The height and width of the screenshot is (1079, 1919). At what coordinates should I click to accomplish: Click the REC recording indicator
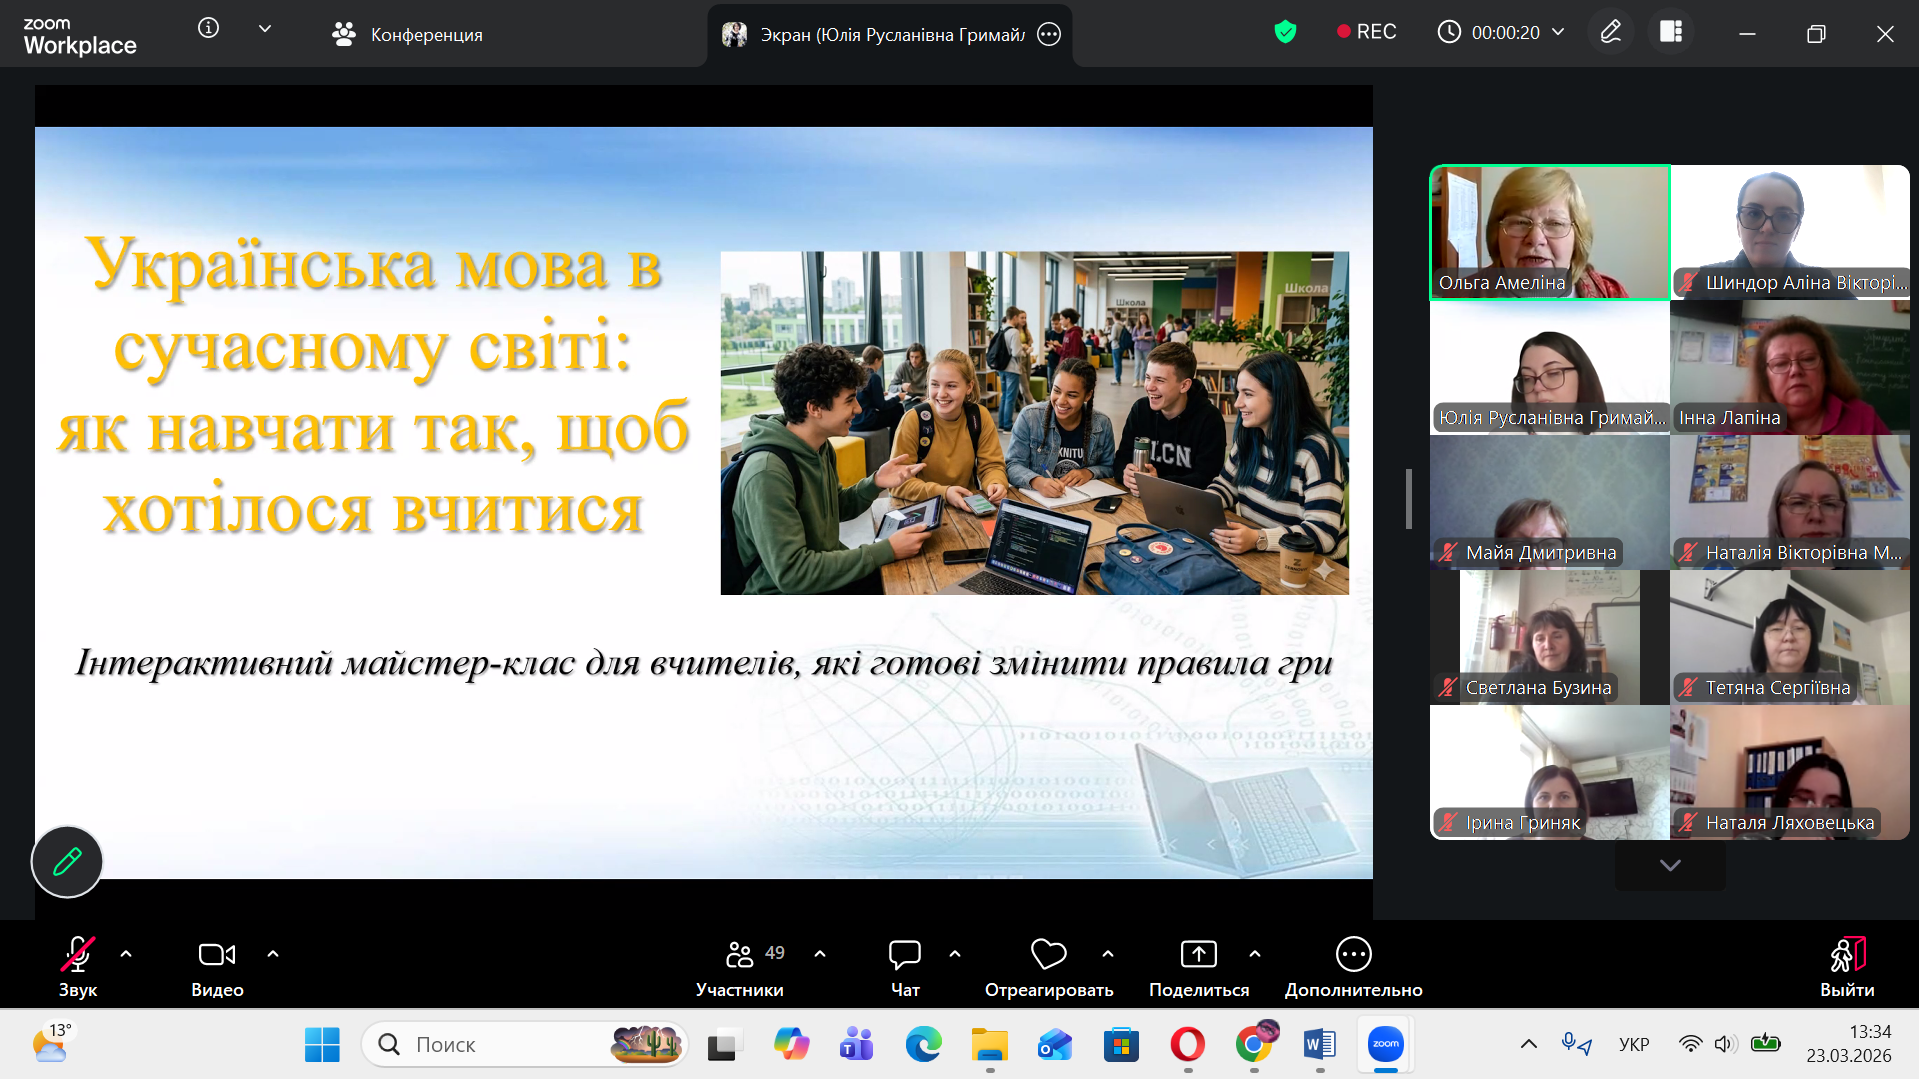[1366, 32]
